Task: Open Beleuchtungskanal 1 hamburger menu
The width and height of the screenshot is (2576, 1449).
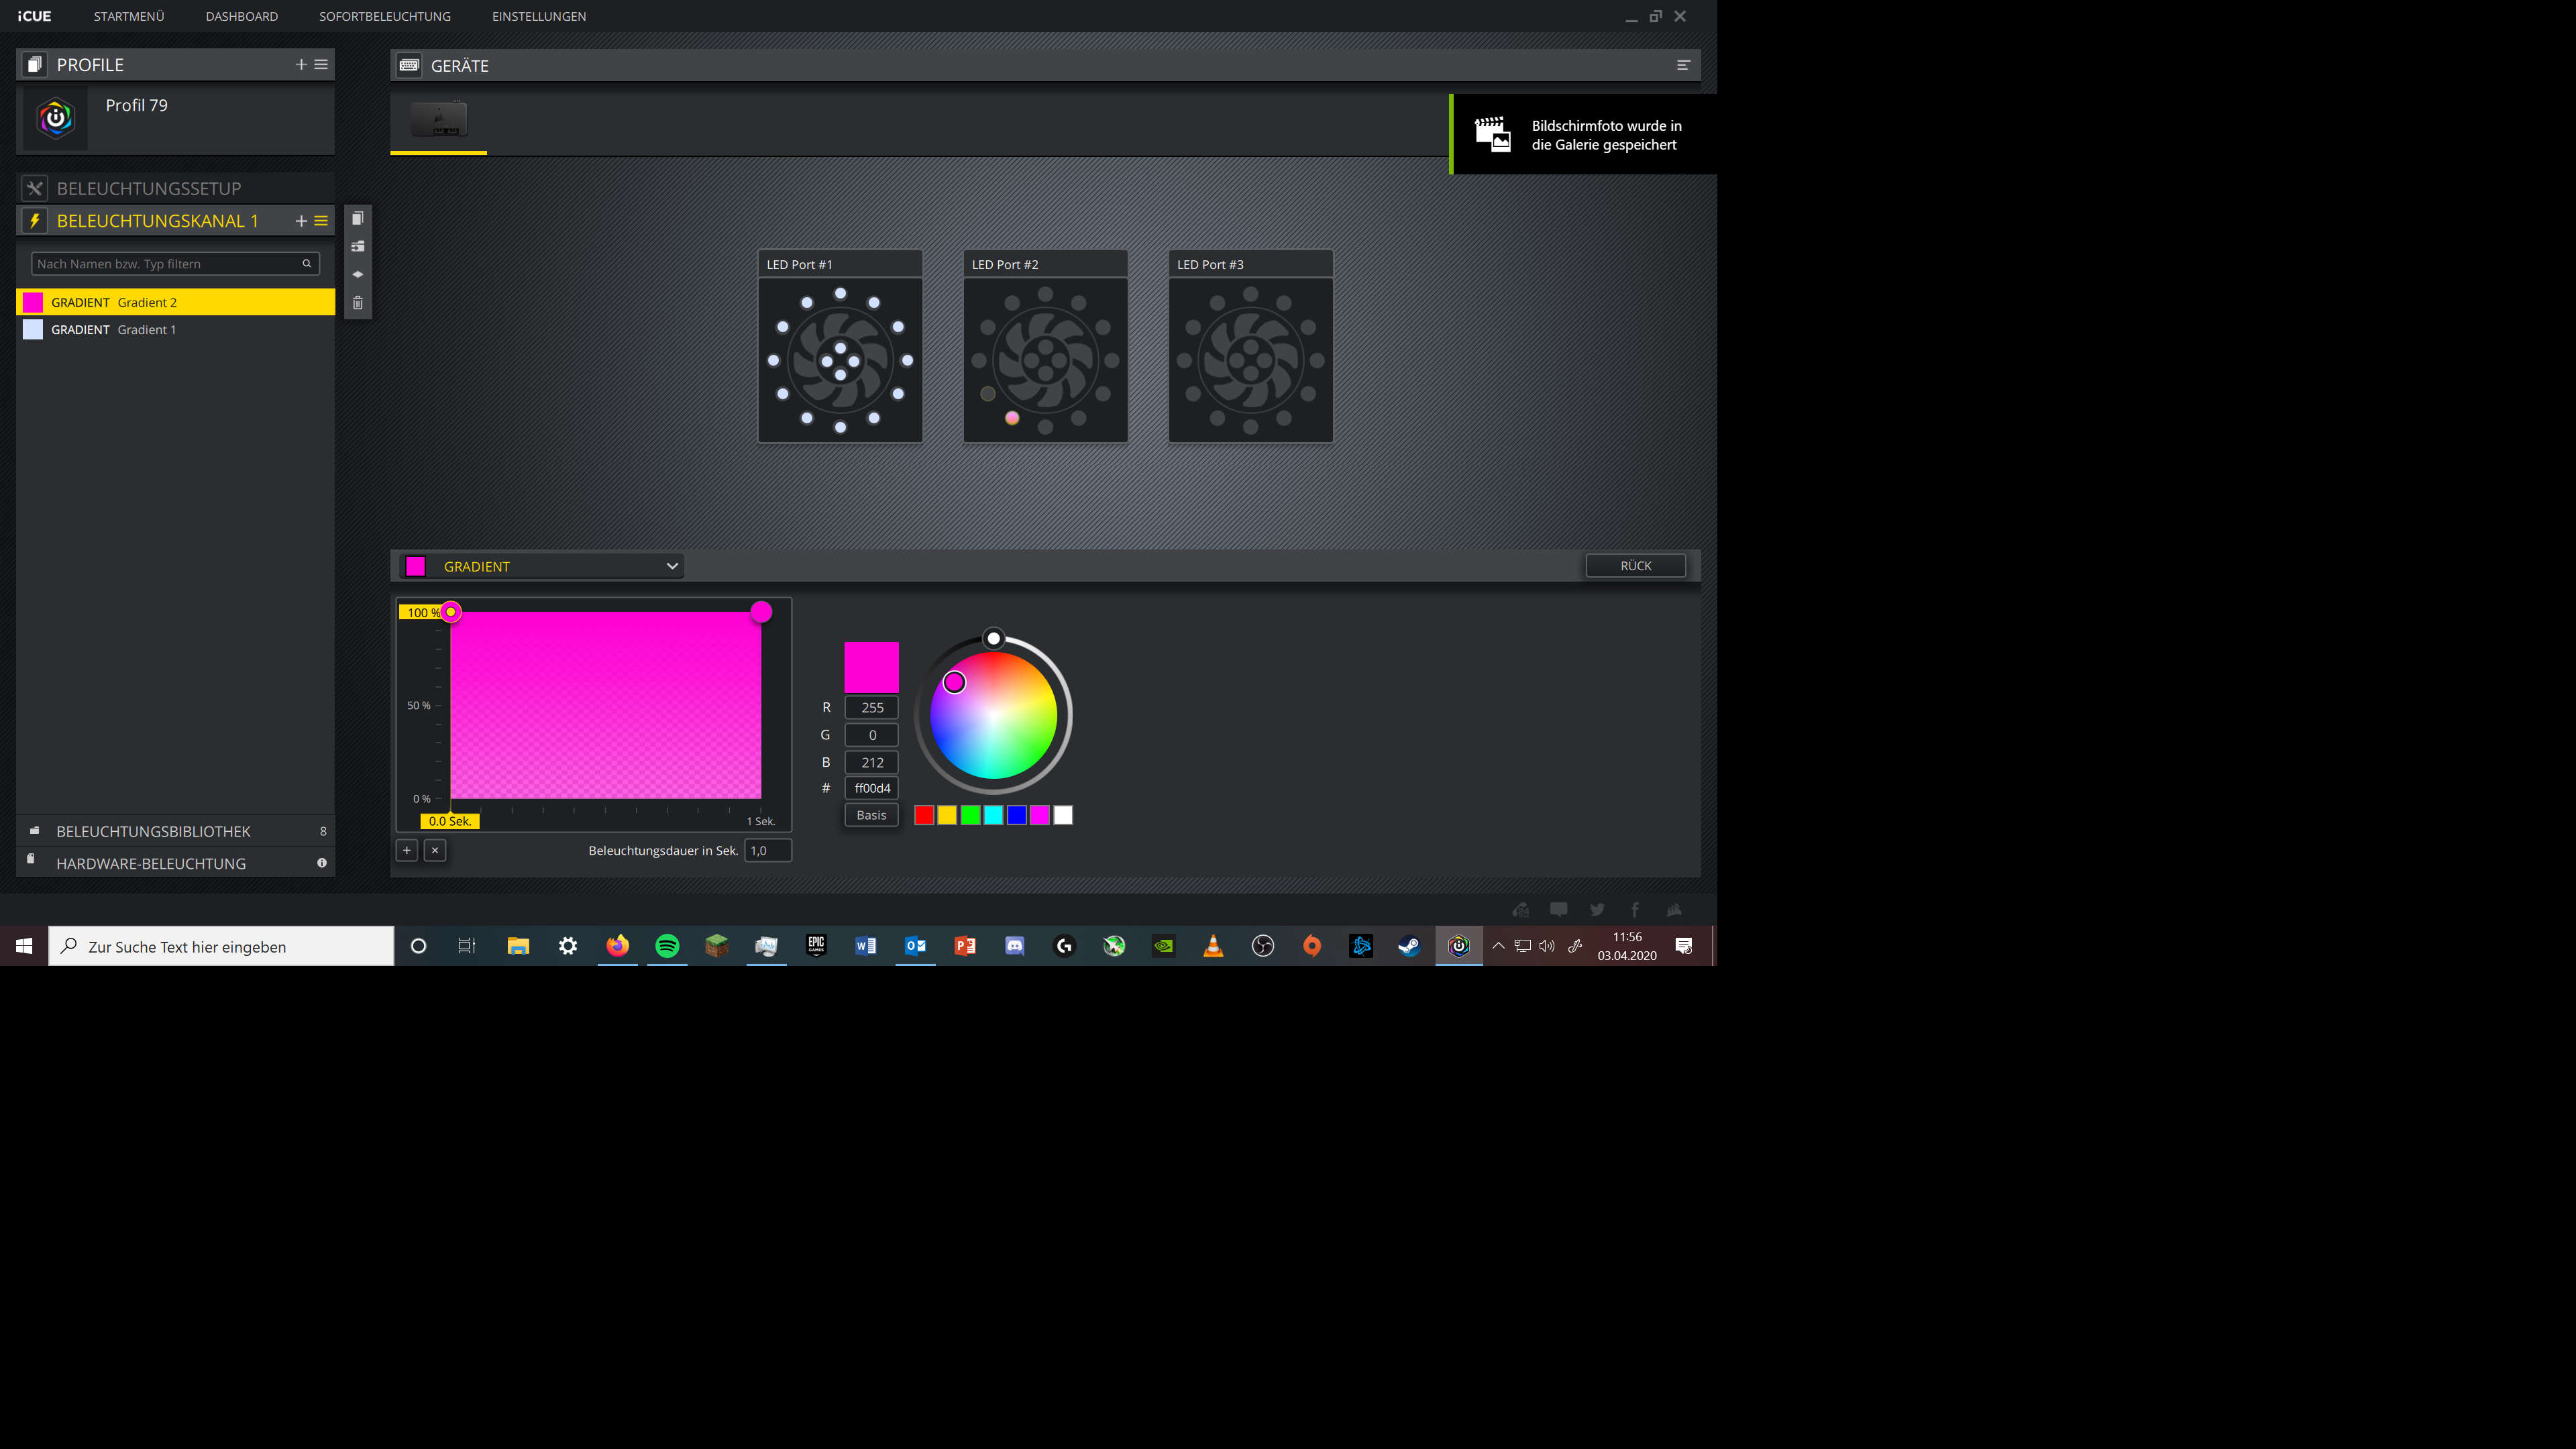Action: pos(321,221)
